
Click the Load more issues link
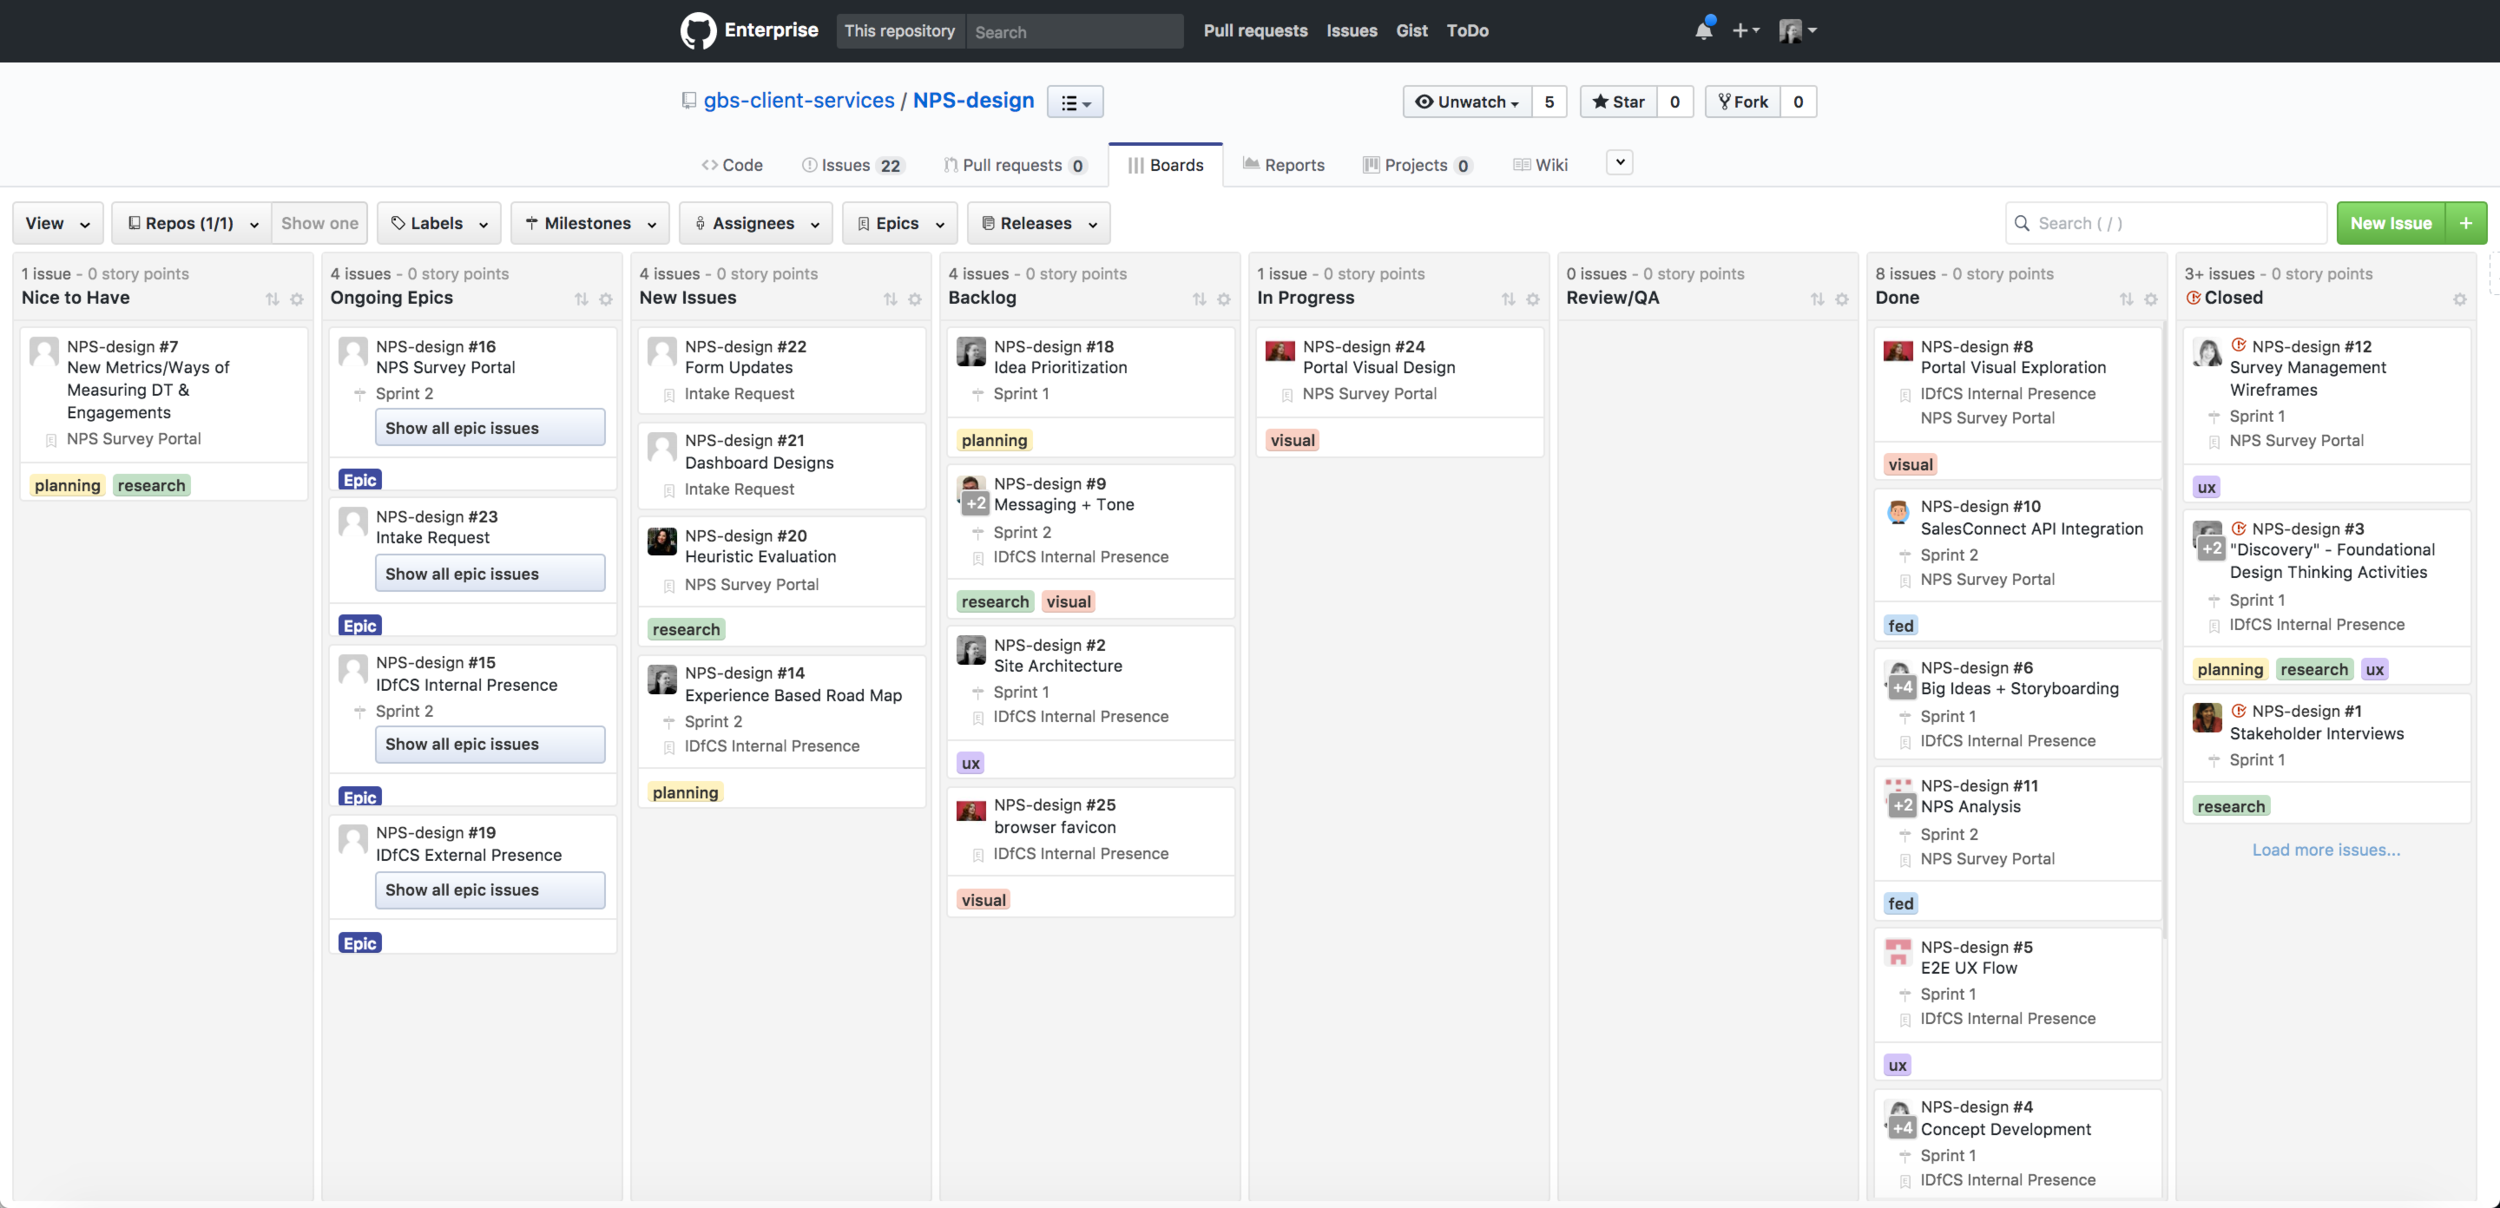2326,850
